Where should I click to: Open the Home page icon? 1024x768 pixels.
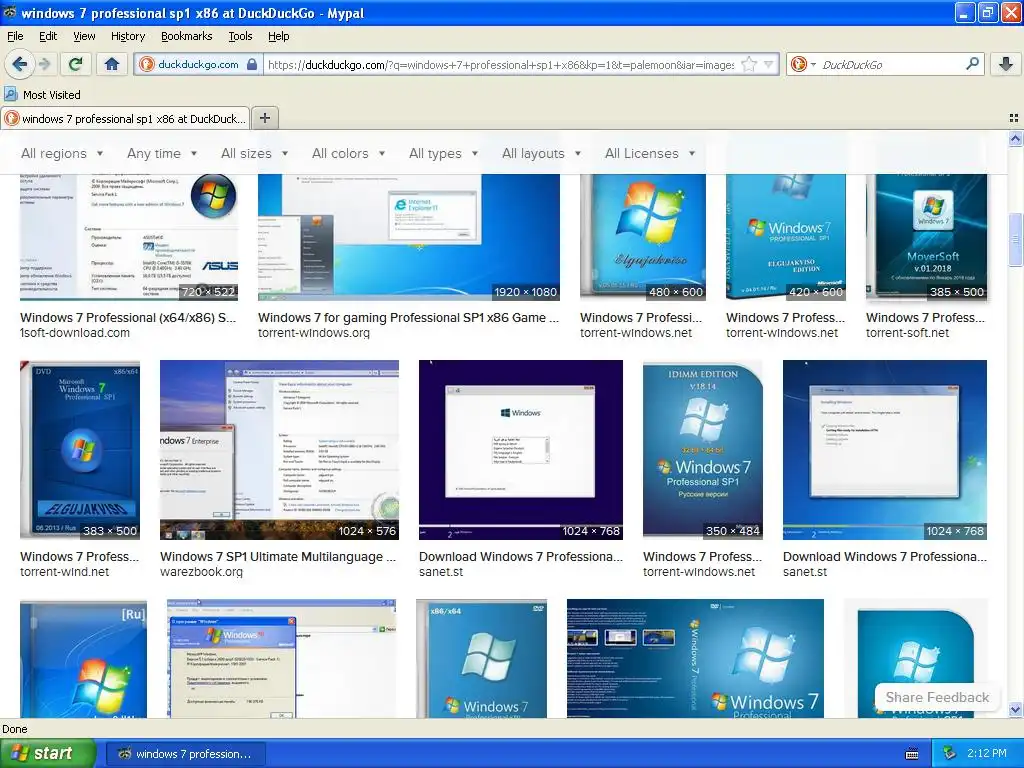[112, 64]
